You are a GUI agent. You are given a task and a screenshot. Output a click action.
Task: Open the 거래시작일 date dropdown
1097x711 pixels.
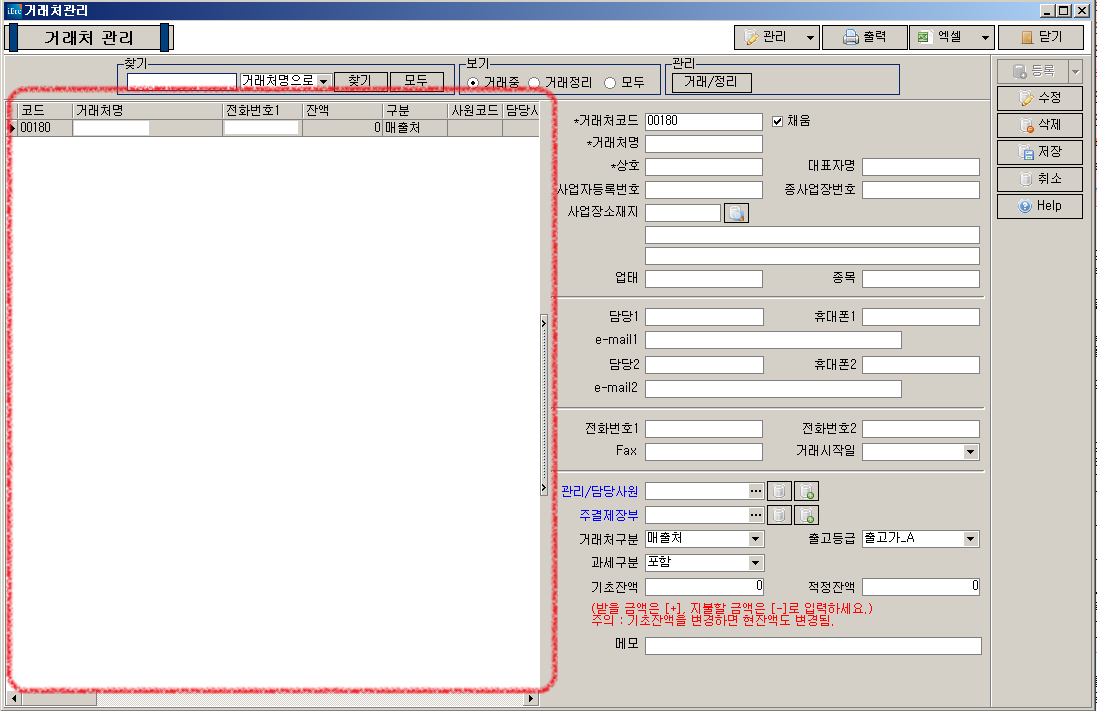click(x=970, y=452)
